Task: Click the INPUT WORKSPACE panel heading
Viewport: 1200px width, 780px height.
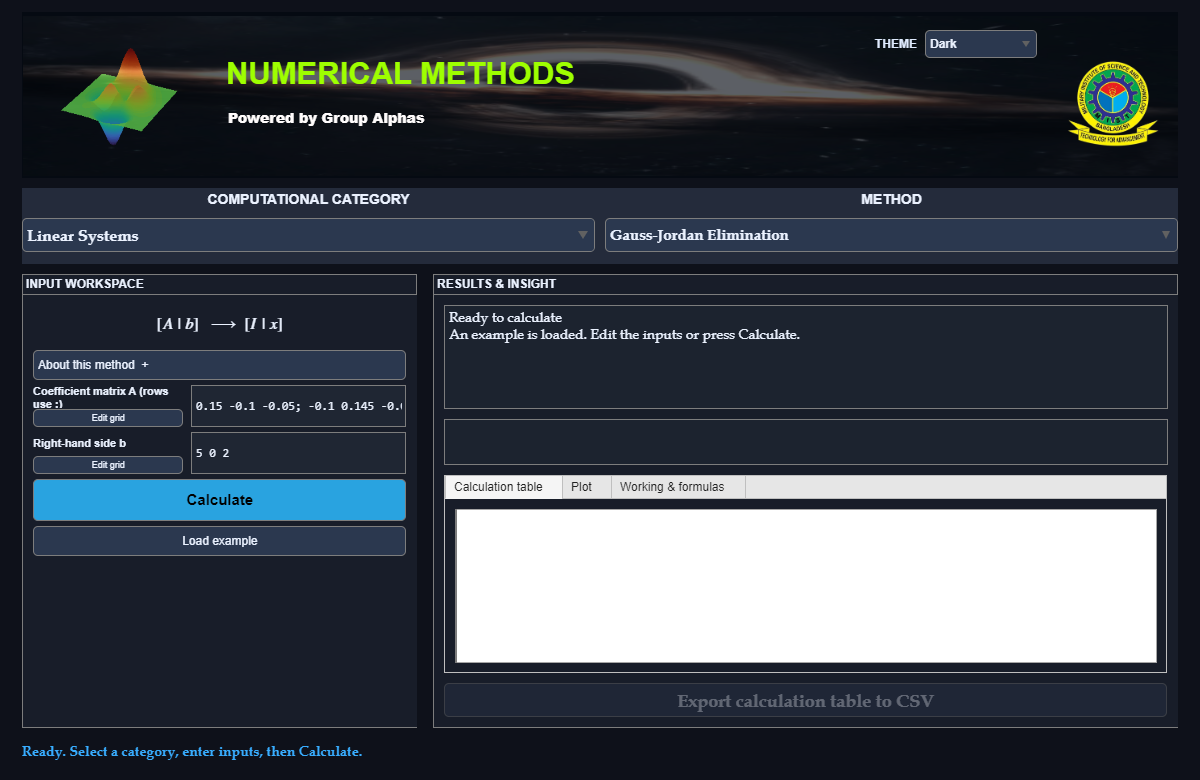Action: pos(84,284)
